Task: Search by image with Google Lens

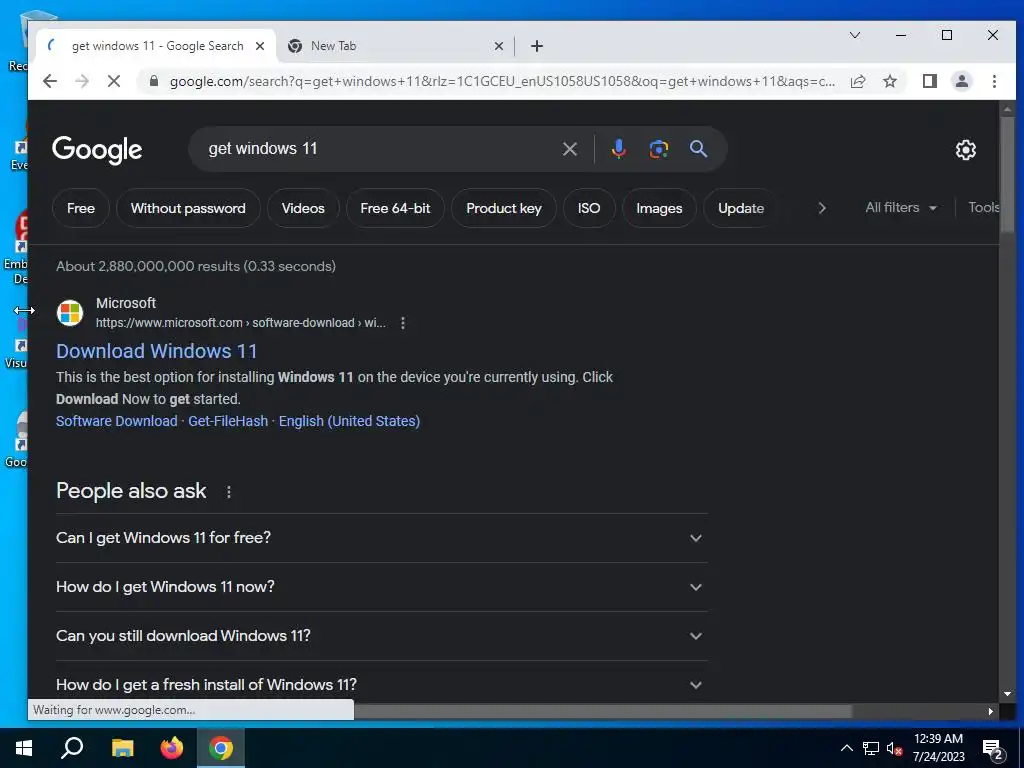Action: pyautogui.click(x=658, y=149)
